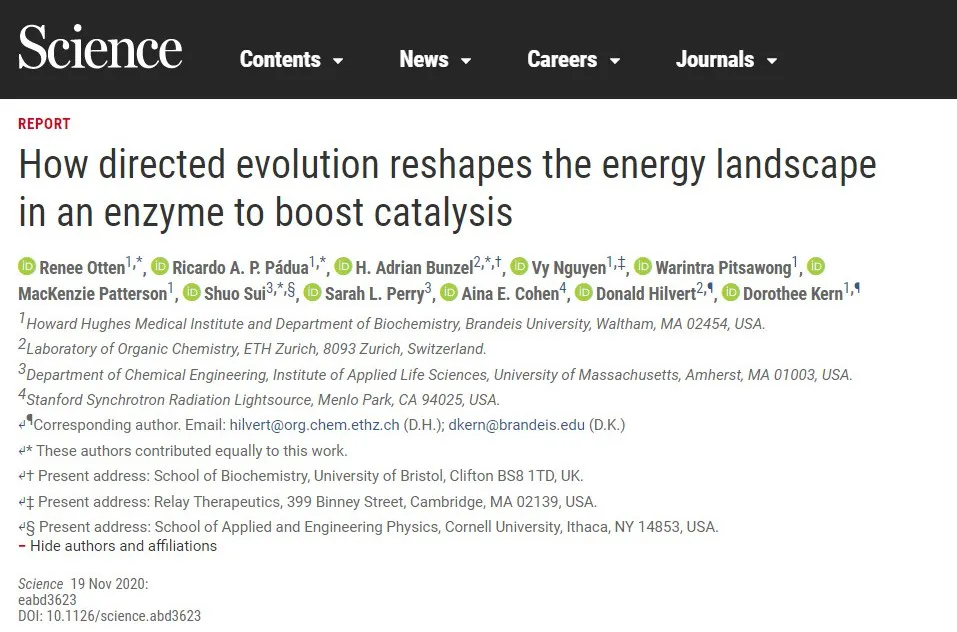957x632 pixels.
Task: Select author H. Adrian Bunzel
Action: (x=414, y=268)
